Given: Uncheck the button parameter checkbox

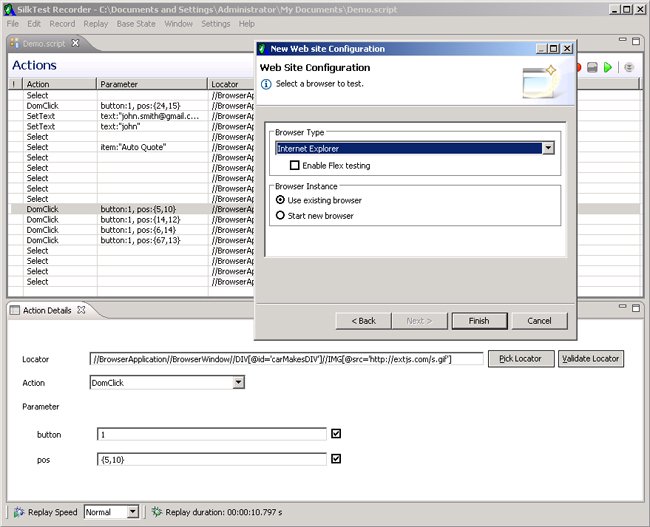Looking at the screenshot, I should click(336, 434).
